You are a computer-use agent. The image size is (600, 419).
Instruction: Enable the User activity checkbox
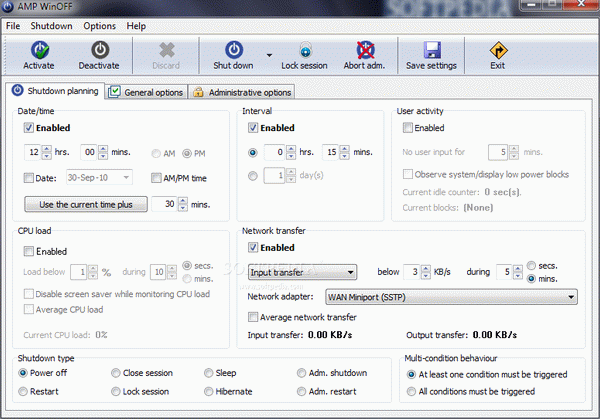pyautogui.click(x=408, y=128)
